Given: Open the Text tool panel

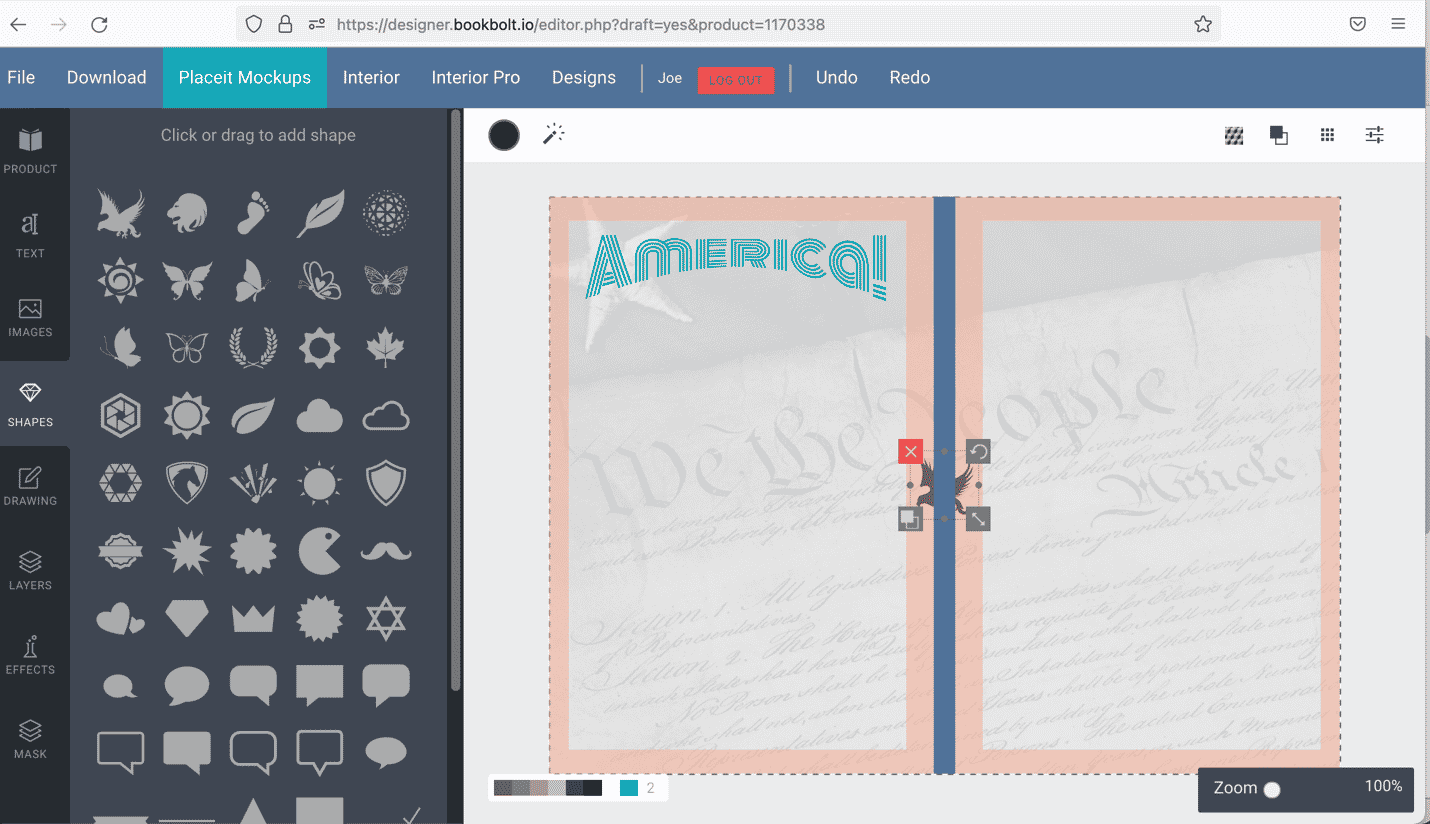Looking at the screenshot, I should coord(30,234).
